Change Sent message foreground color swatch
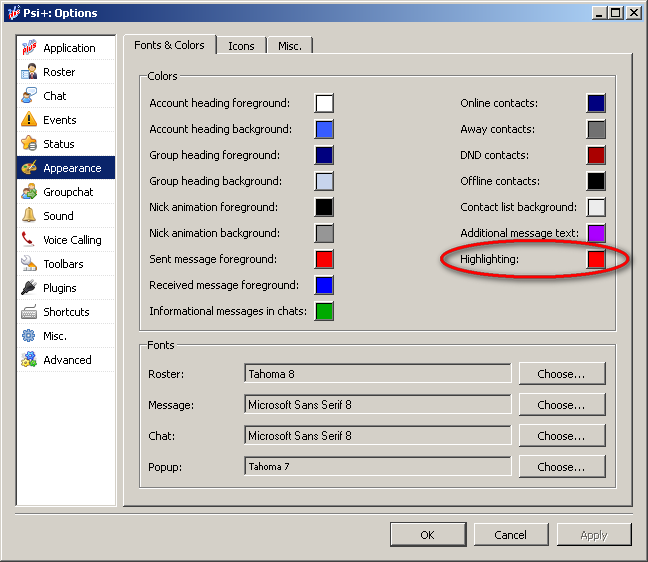648x562 pixels. (324, 259)
